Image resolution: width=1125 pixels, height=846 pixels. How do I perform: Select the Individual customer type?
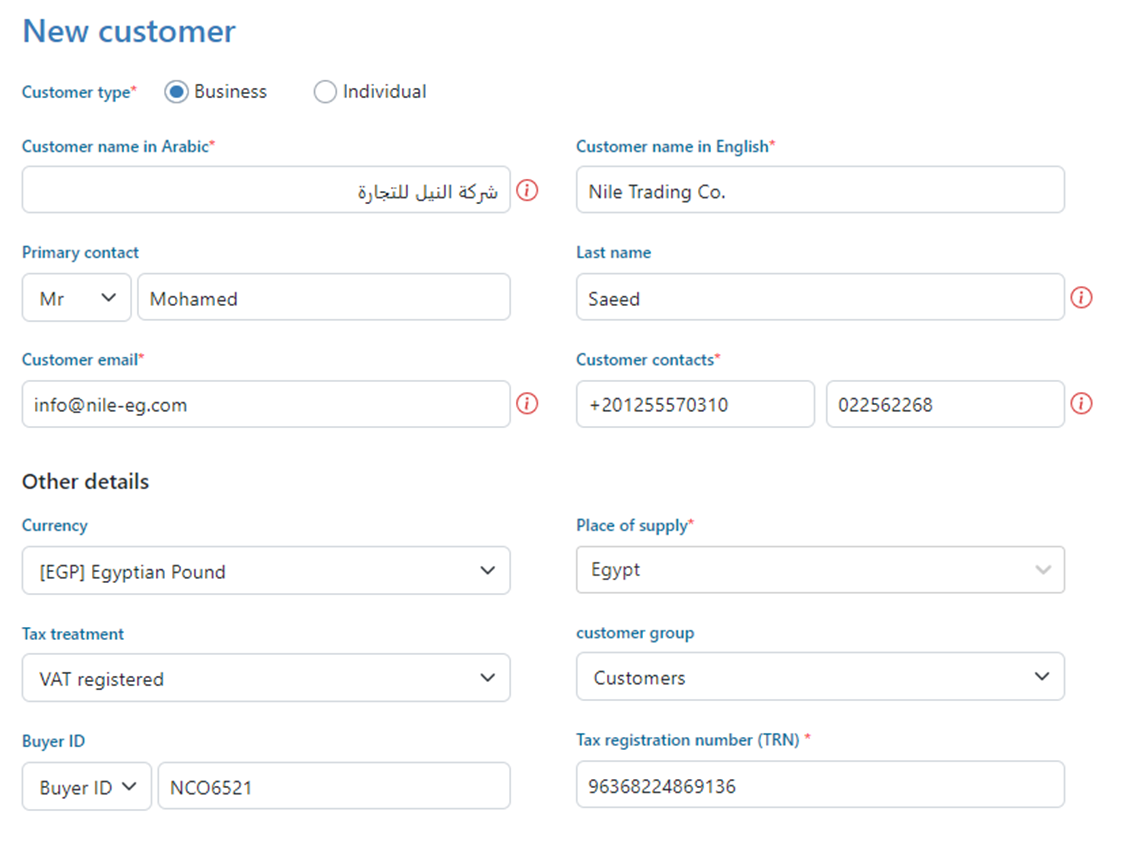pos(325,92)
